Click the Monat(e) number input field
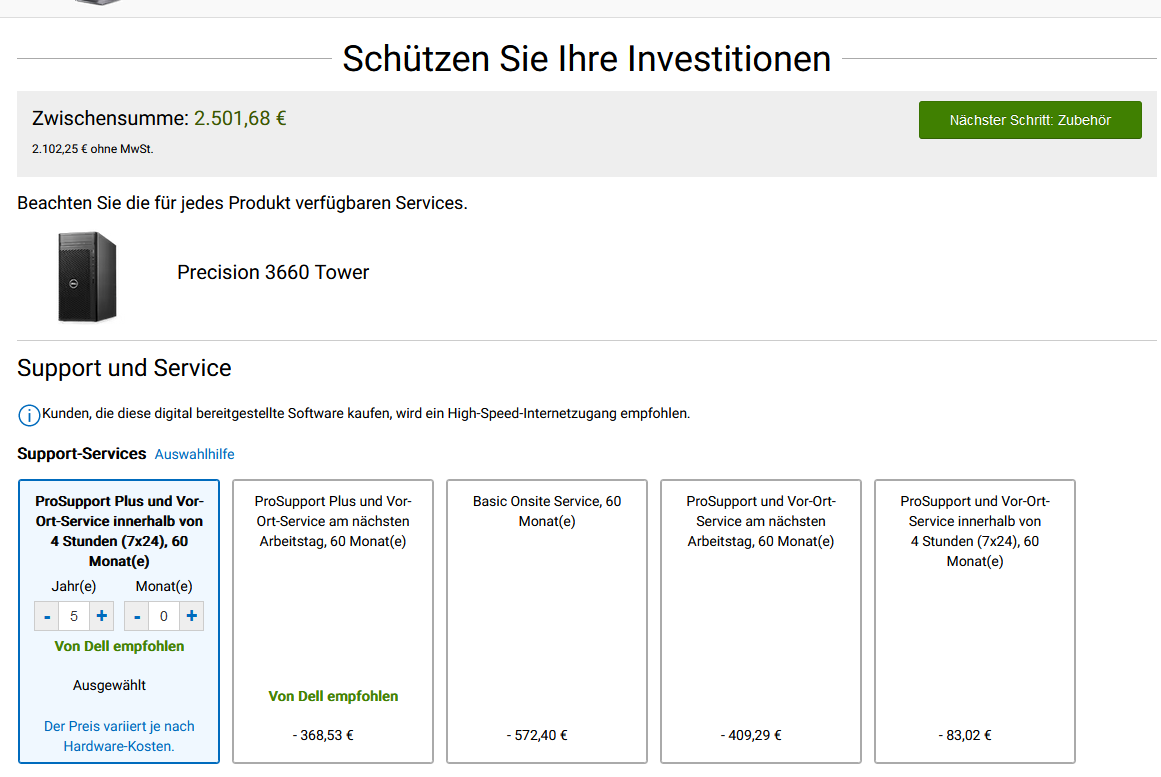 [x=163, y=615]
